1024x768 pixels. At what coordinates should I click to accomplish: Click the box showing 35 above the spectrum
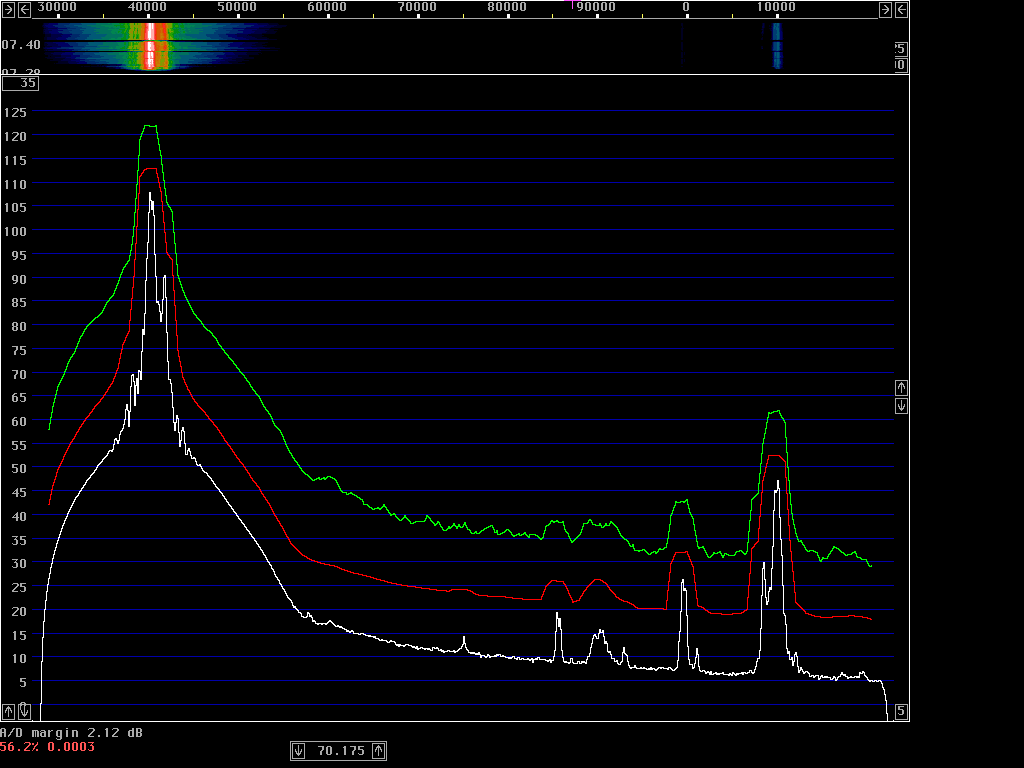click(x=20, y=83)
